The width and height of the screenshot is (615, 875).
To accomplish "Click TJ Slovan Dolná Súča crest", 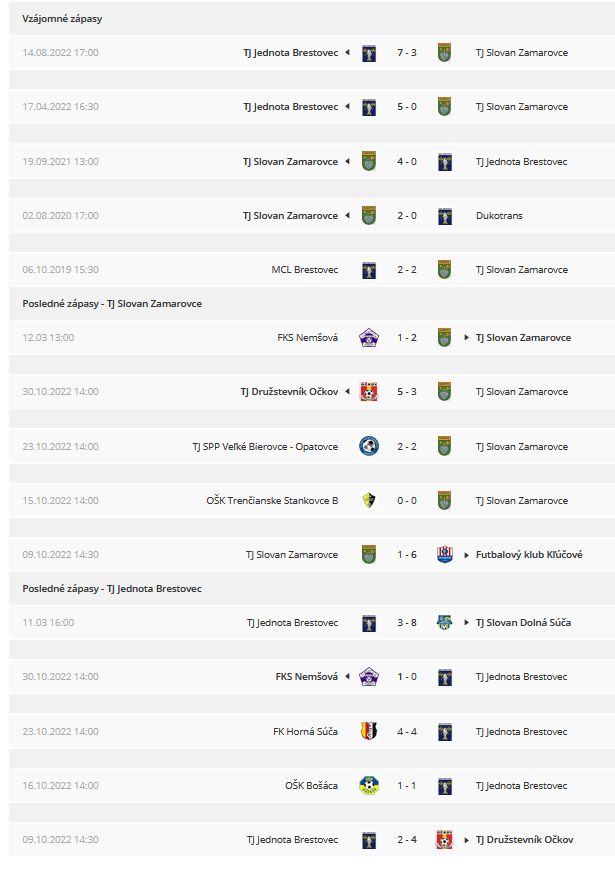I will click(444, 623).
